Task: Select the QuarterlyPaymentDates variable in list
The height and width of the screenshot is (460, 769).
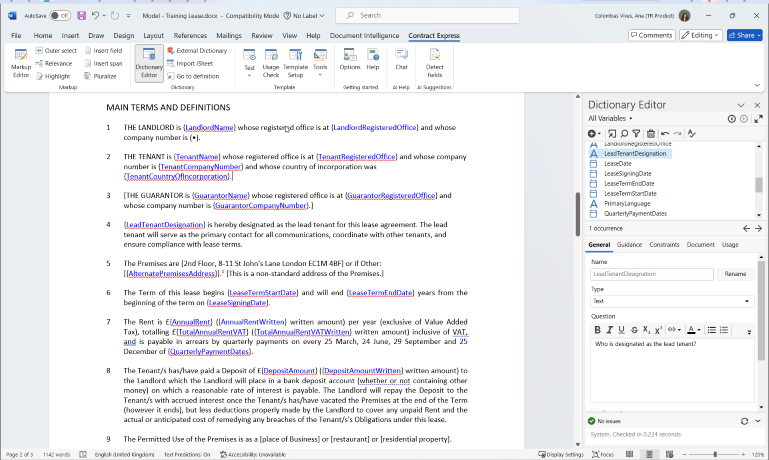Action: tap(636, 214)
